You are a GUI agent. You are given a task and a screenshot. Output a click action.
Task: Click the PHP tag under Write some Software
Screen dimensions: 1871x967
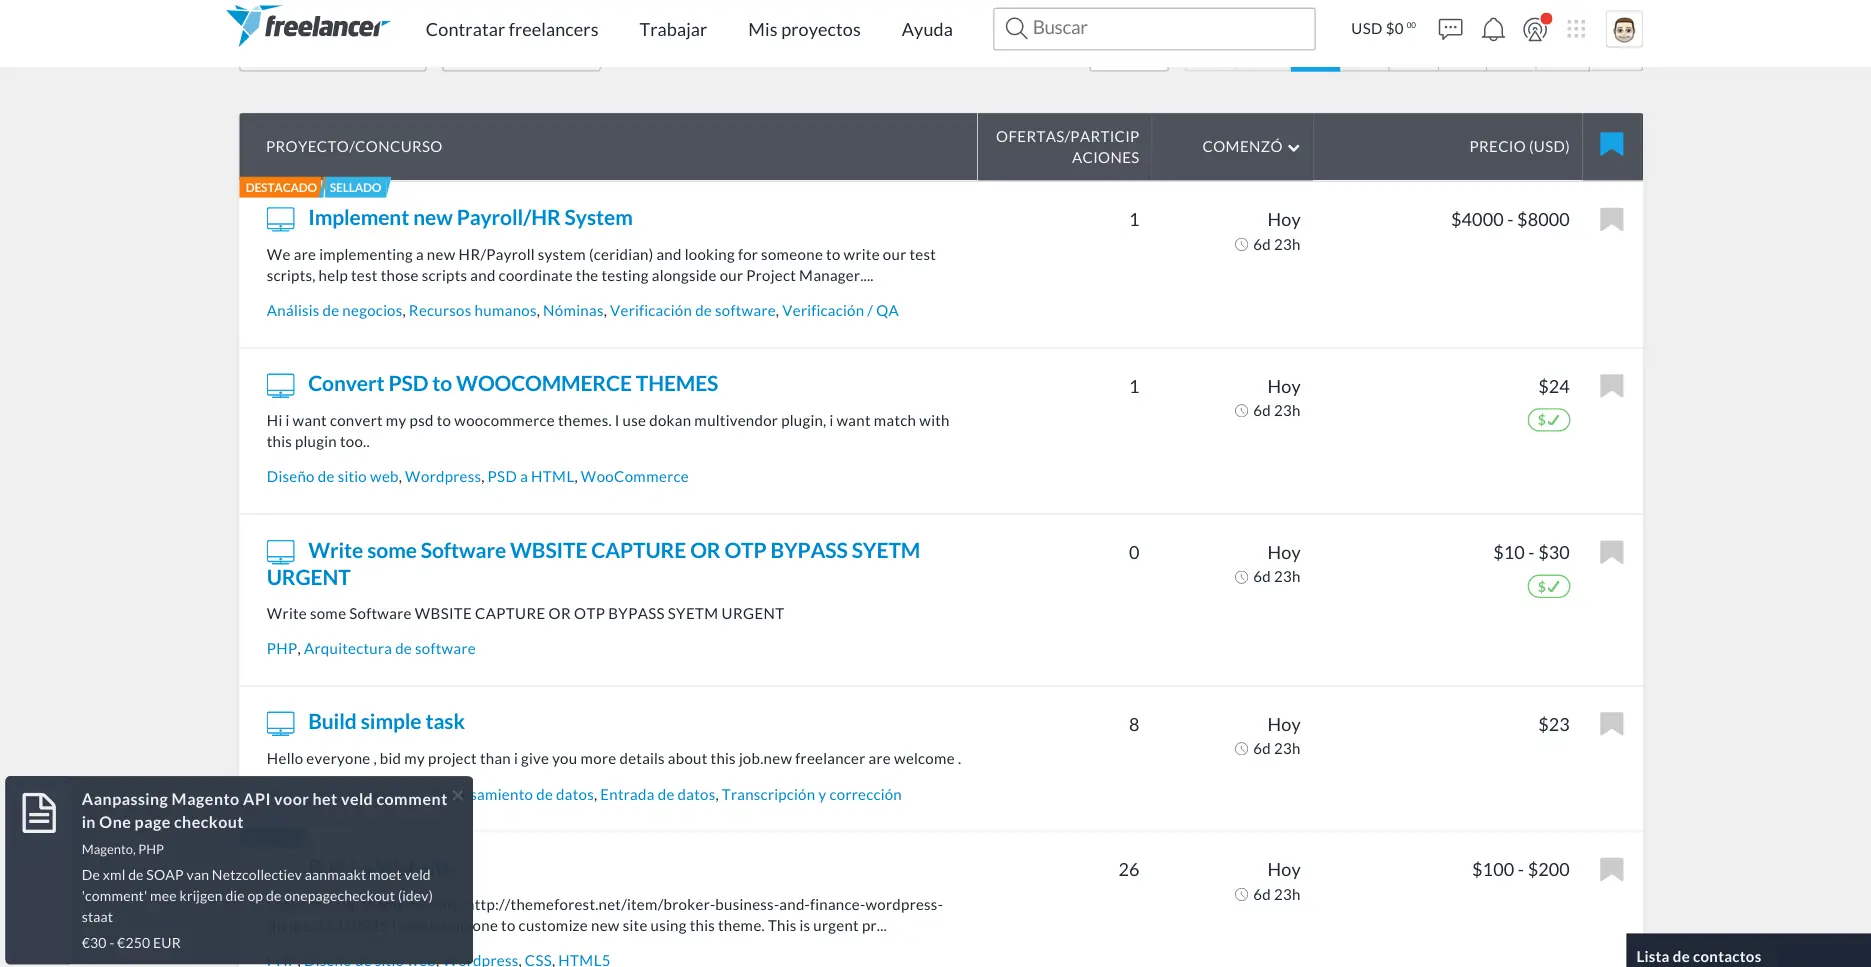pos(282,649)
